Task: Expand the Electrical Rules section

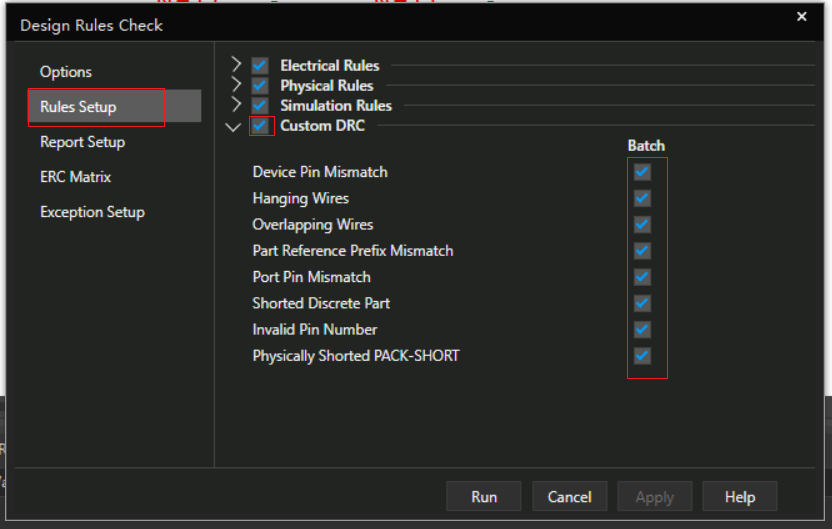Action: point(236,65)
